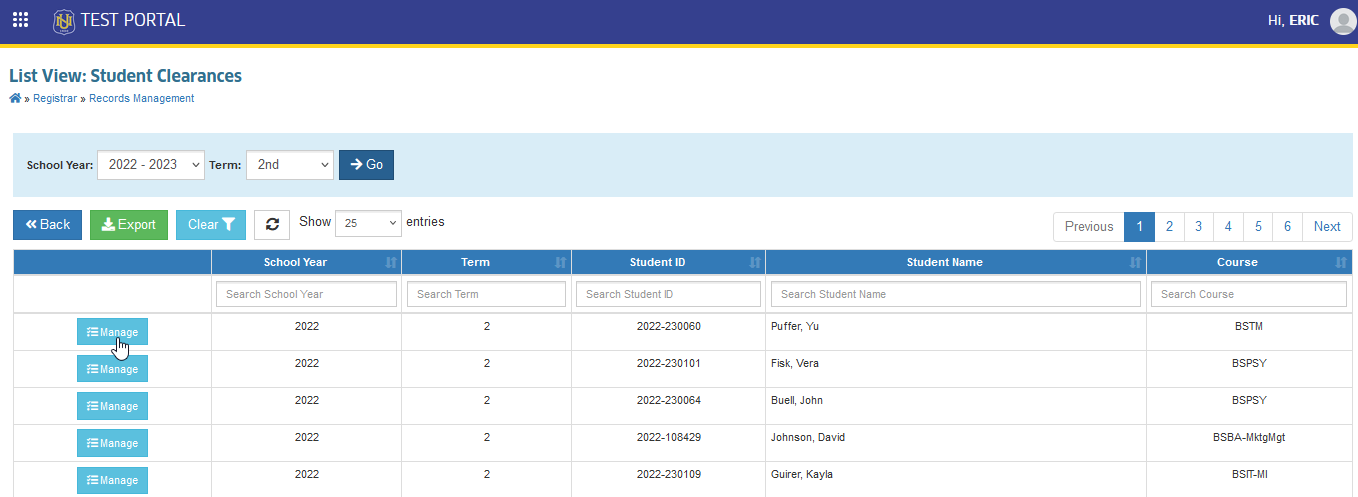Go to pagination page 2

[1169, 227]
